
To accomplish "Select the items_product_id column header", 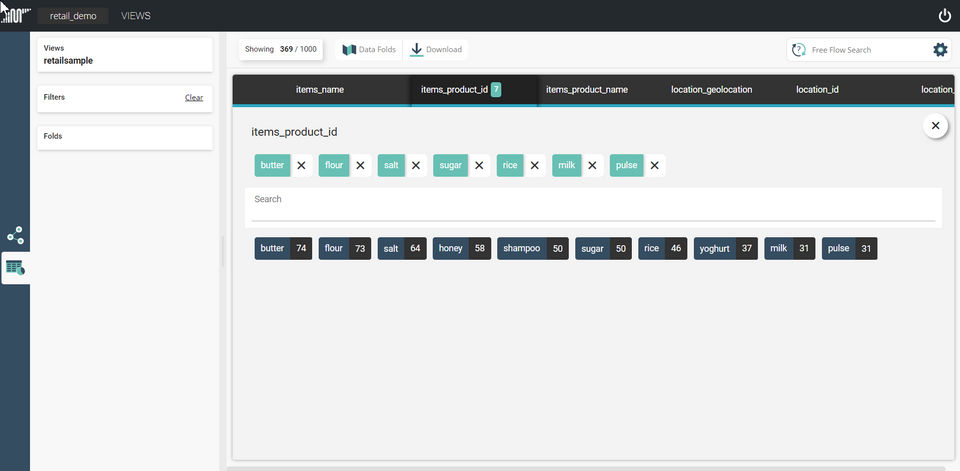I will point(454,90).
